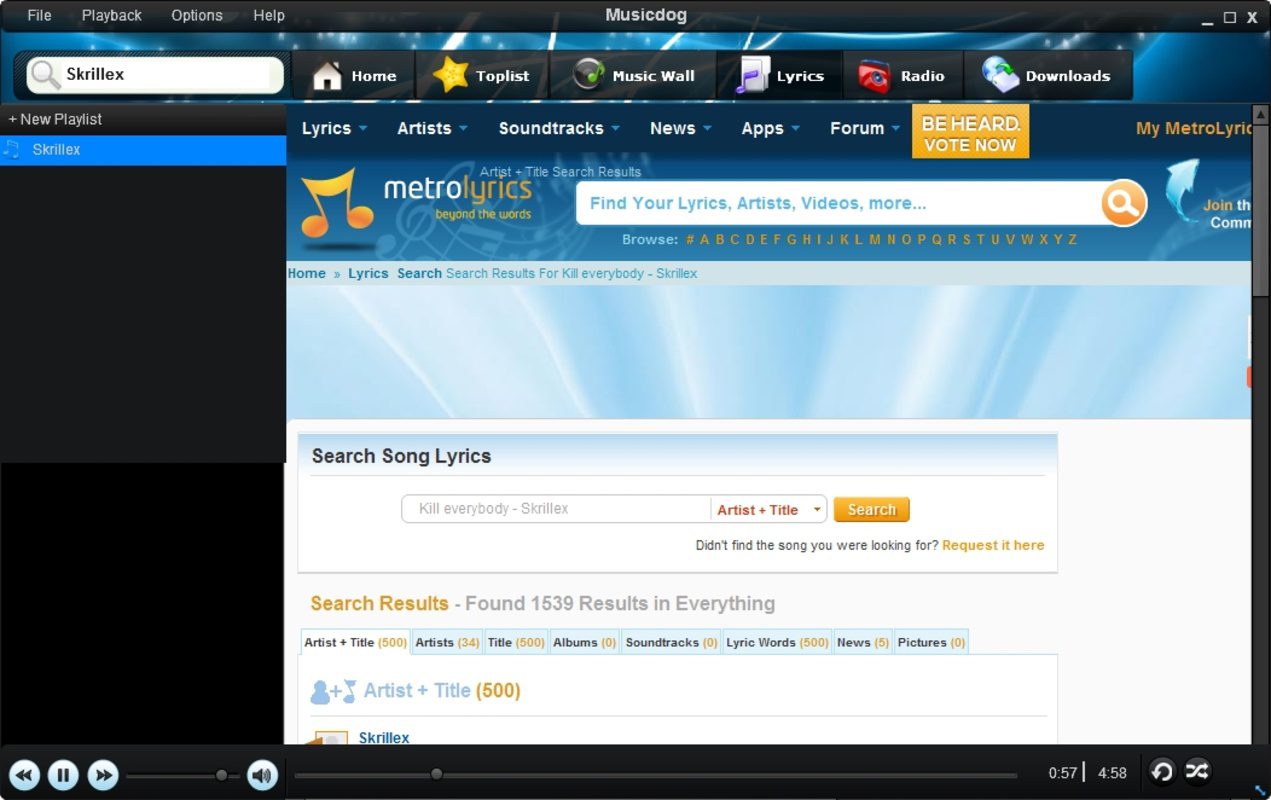
Task: Browse lyrics by the # symbol
Action: coord(690,239)
